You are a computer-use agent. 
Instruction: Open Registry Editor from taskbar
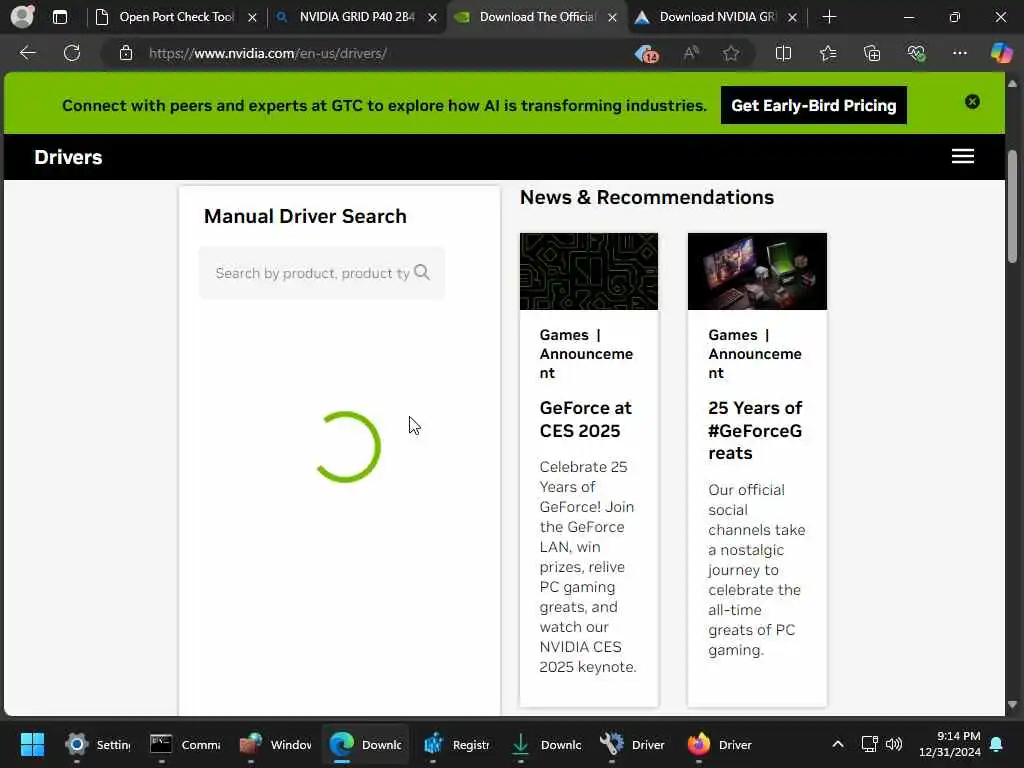pyautogui.click(x=456, y=744)
